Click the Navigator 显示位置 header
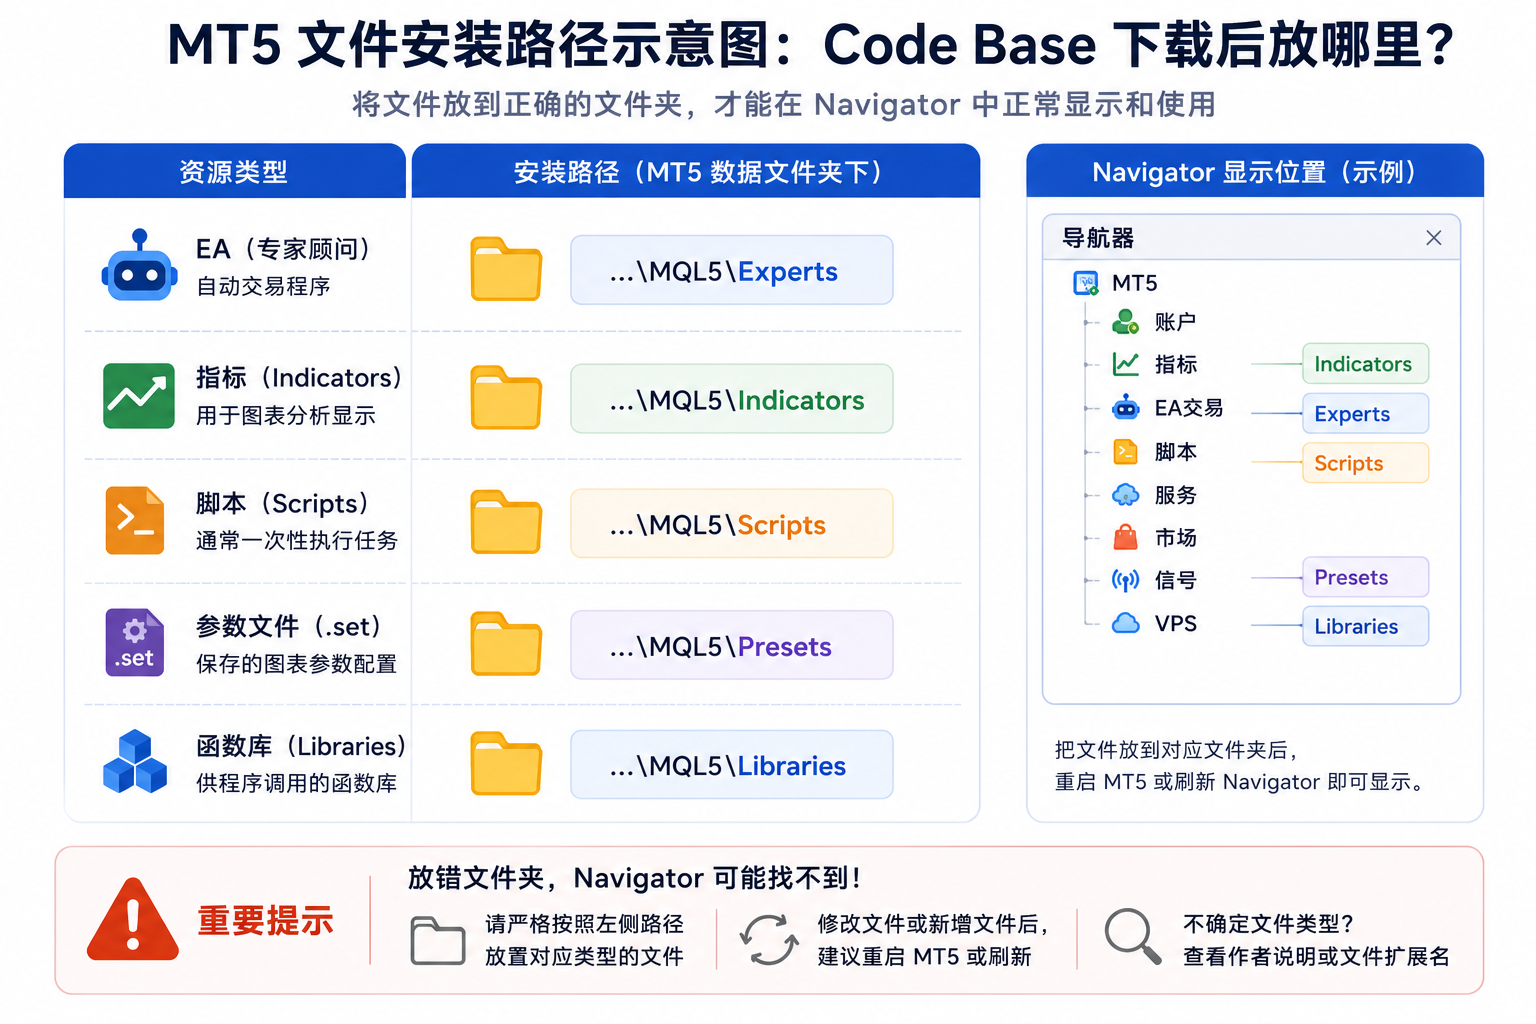This screenshot has width=1536, height=1024. [1255, 172]
